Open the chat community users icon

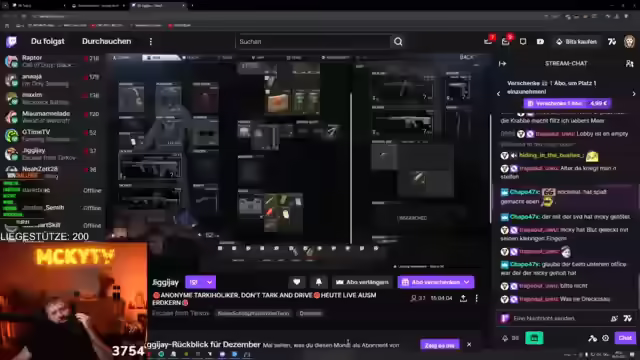coord(629,64)
